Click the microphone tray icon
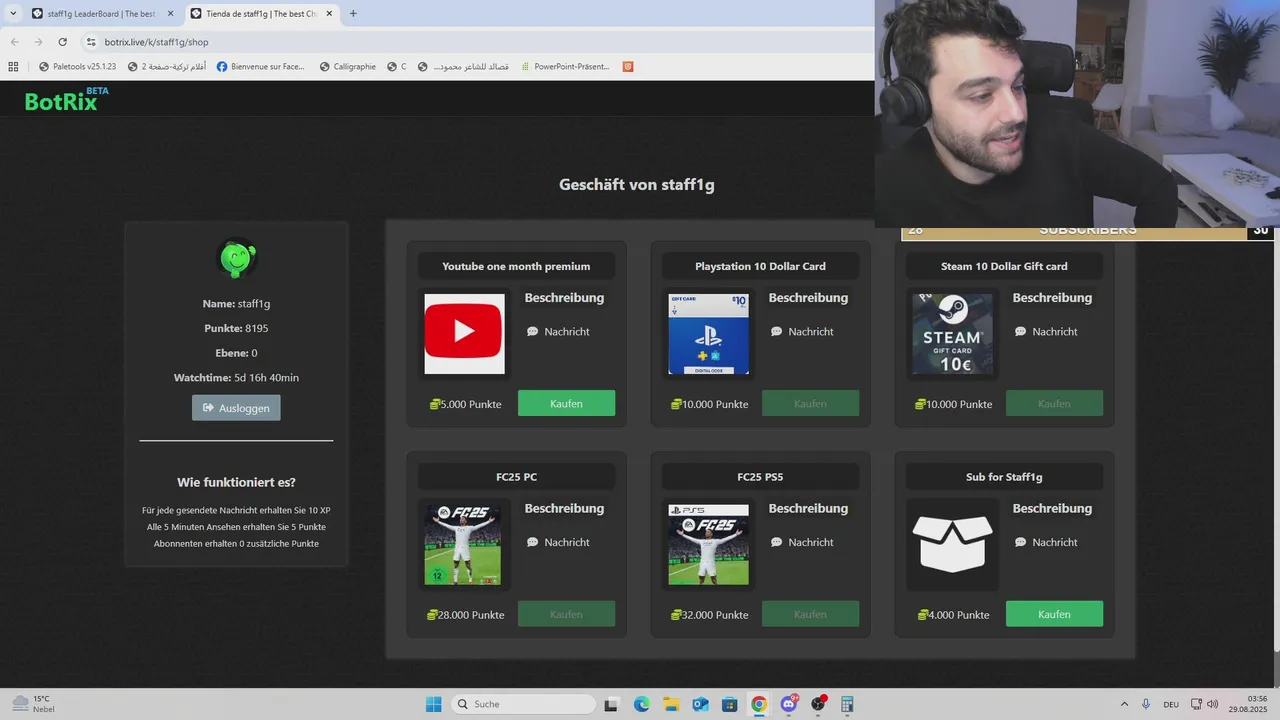This screenshot has height=720, width=1280. pos(1146,704)
